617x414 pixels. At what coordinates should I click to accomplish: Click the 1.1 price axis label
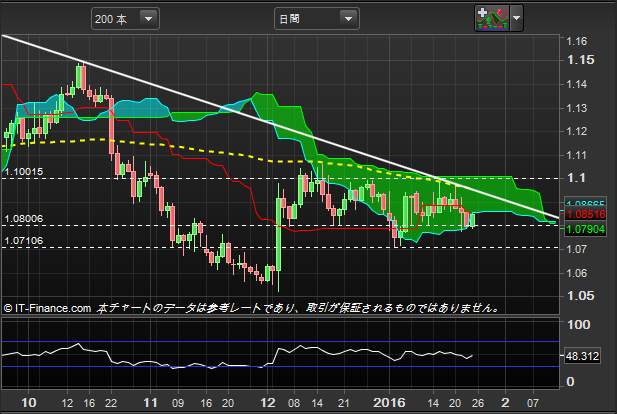pos(576,178)
